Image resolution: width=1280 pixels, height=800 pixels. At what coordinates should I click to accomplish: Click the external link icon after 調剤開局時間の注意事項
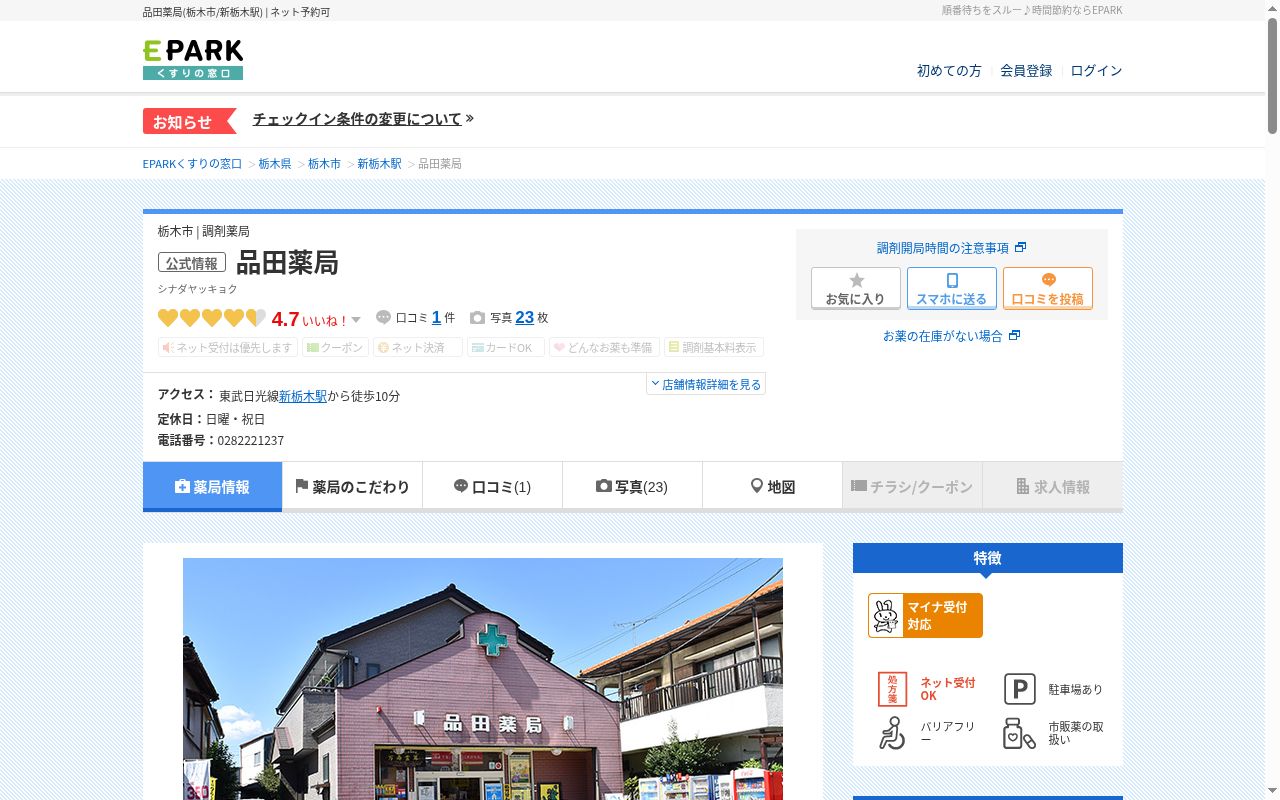click(x=1020, y=247)
